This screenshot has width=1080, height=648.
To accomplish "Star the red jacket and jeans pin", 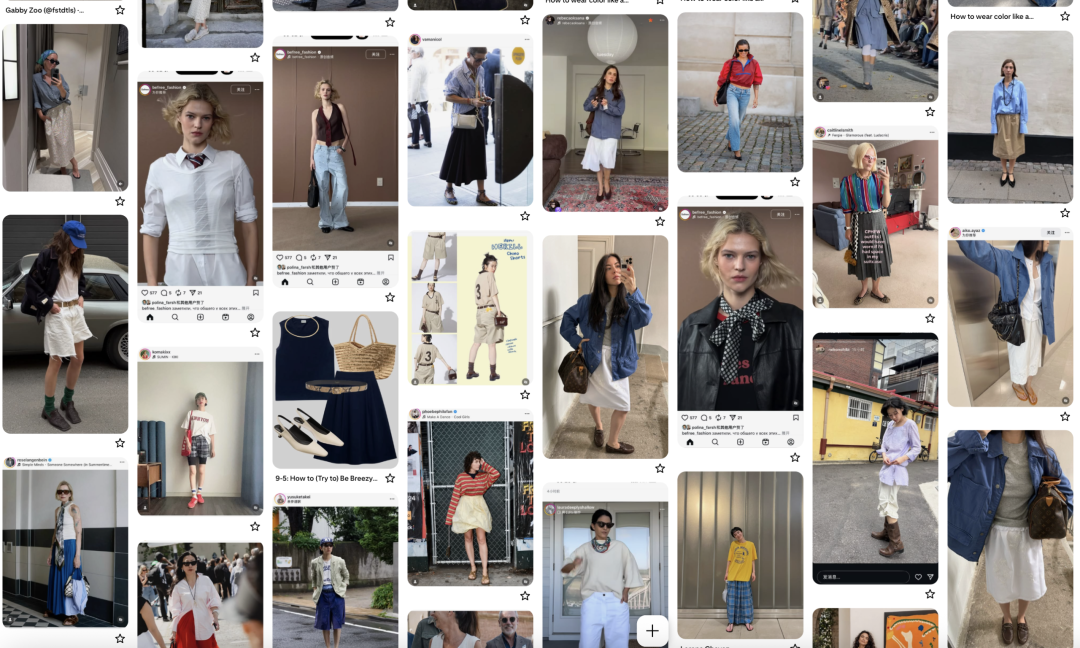I will [x=795, y=182].
